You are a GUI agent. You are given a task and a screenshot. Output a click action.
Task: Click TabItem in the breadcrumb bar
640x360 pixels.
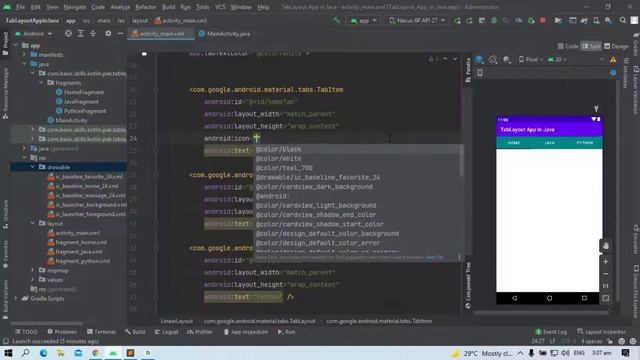pos(379,321)
